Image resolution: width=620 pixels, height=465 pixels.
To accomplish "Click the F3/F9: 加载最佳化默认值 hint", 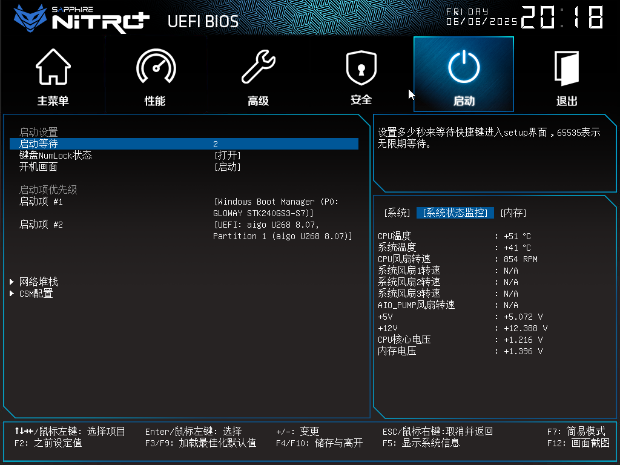I will point(200,443).
